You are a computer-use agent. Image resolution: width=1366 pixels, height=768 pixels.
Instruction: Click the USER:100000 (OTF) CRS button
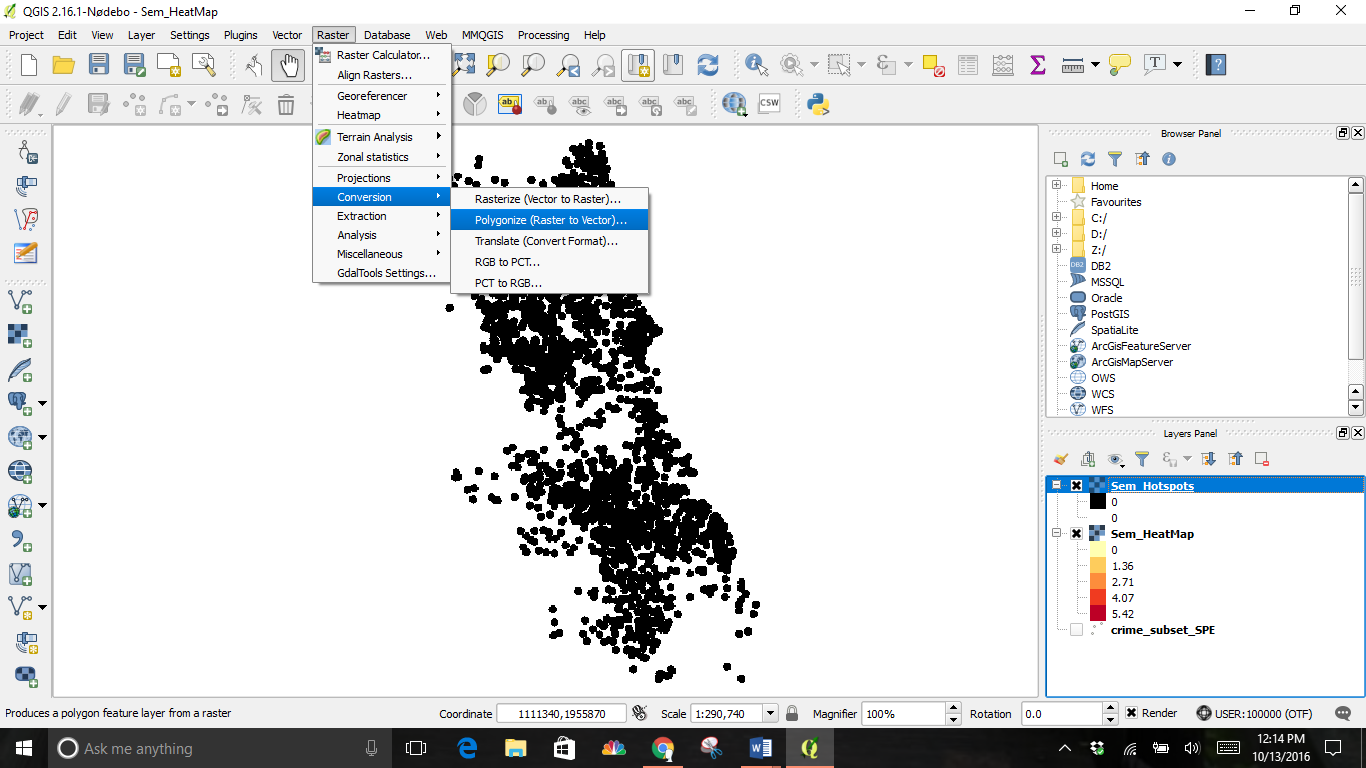[x=1260, y=713]
